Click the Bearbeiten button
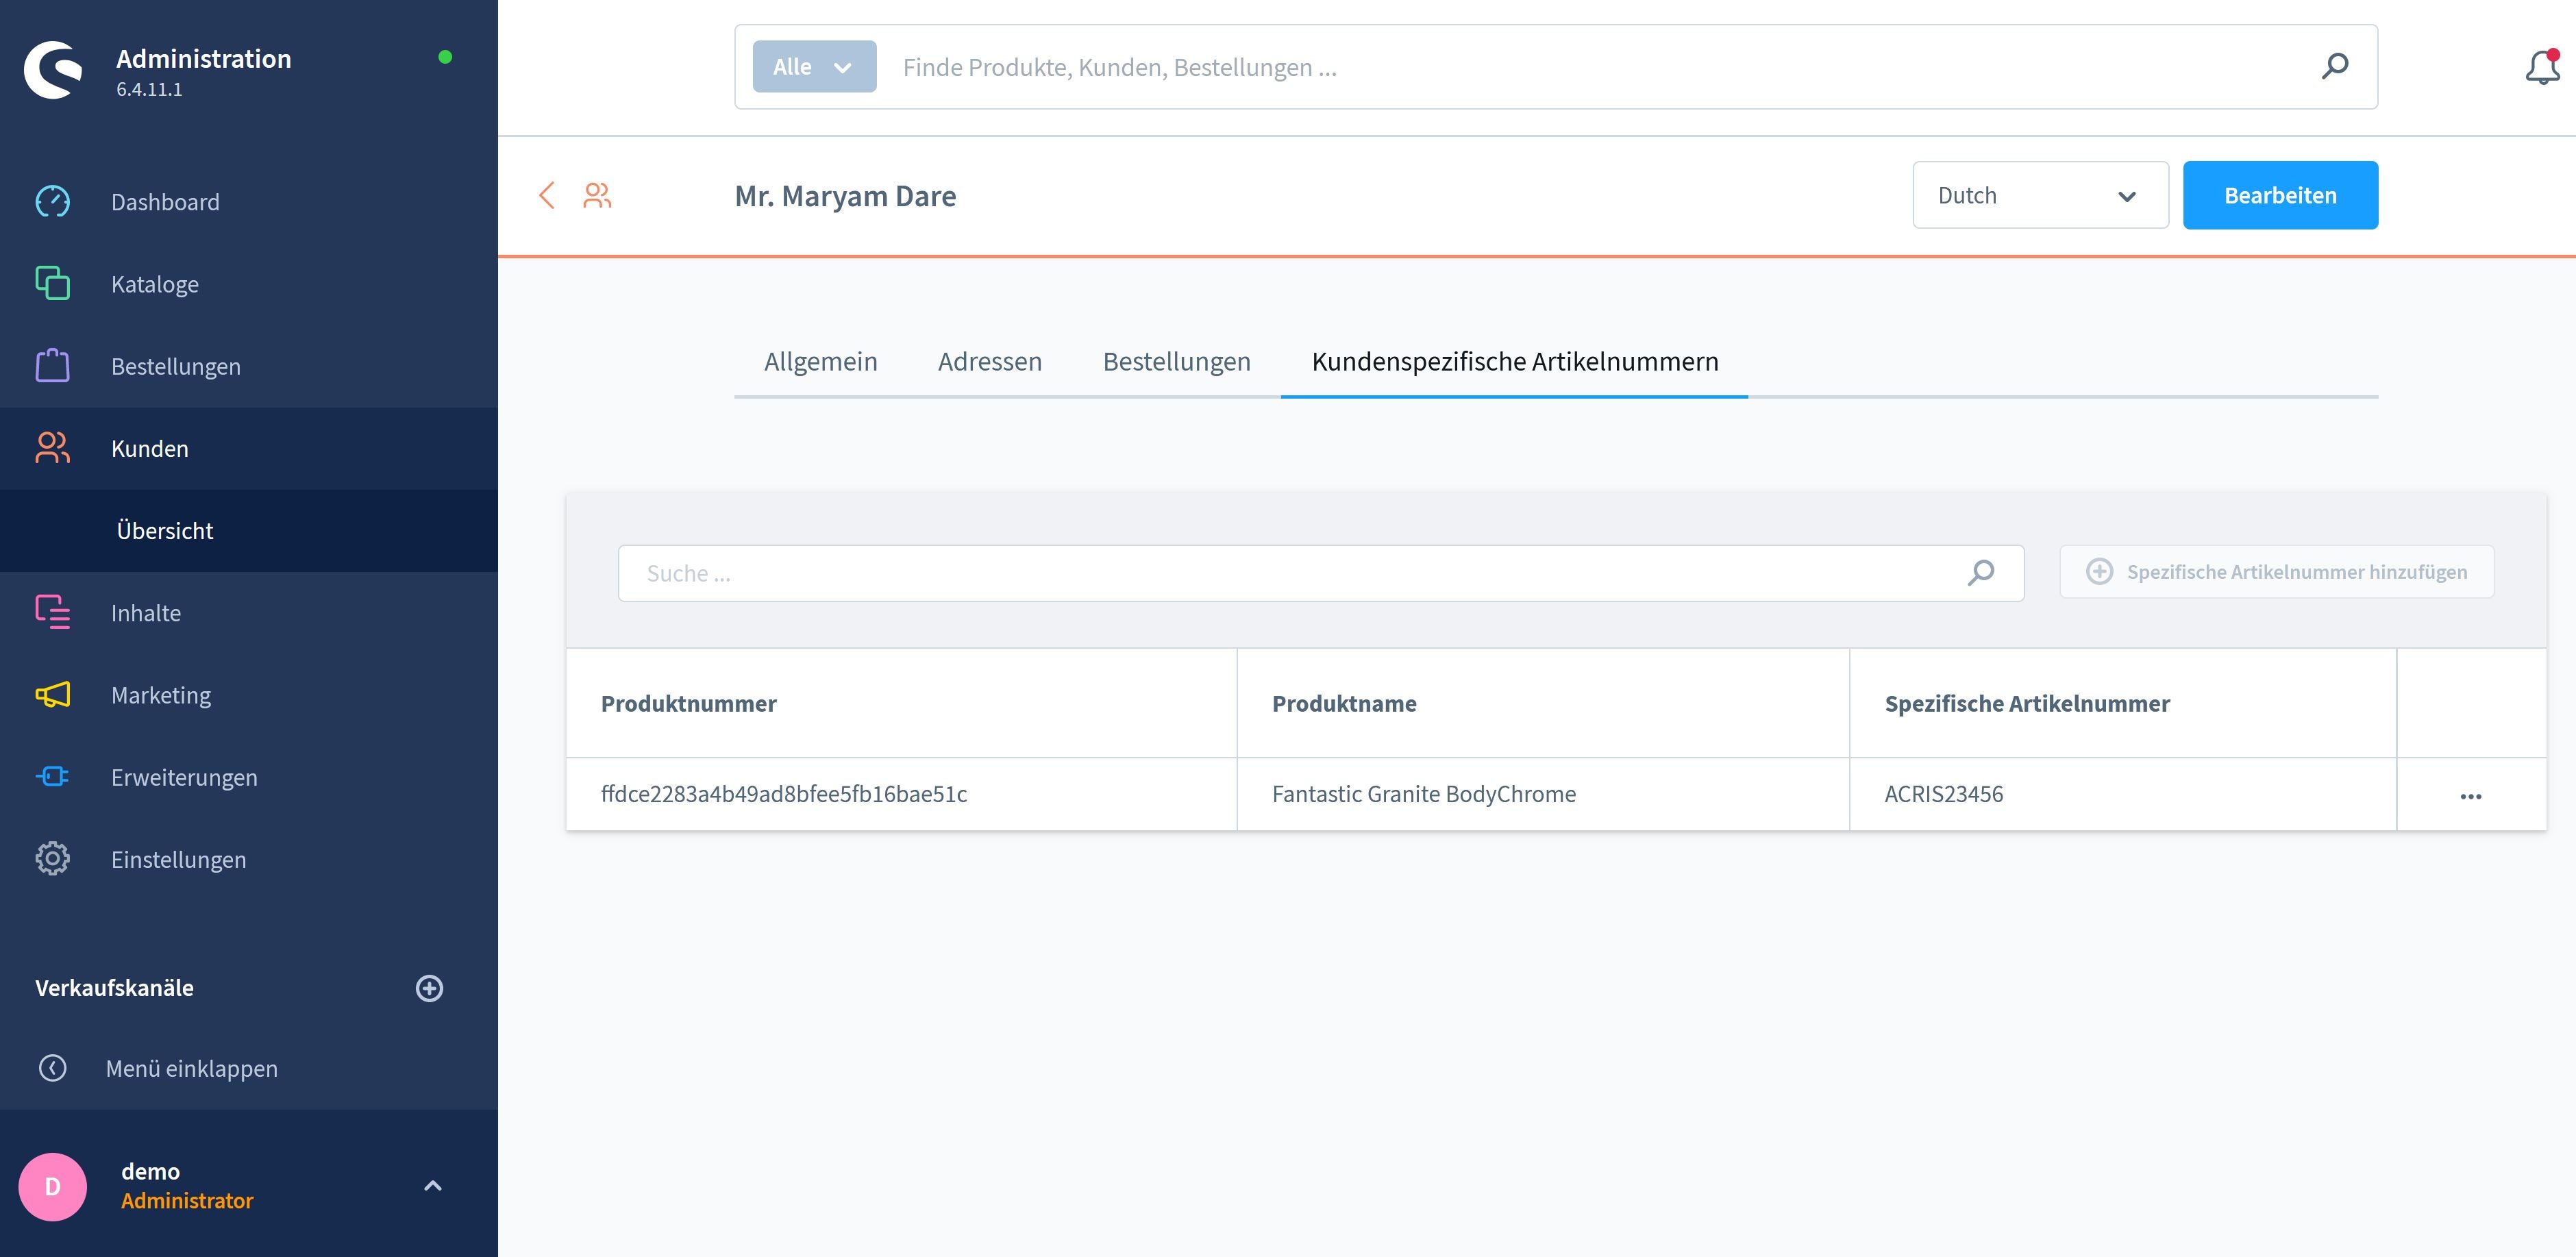 (2280, 194)
